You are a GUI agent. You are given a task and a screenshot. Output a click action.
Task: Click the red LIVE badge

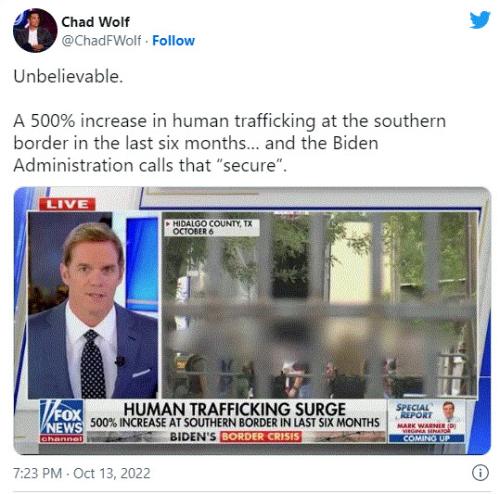tap(67, 204)
